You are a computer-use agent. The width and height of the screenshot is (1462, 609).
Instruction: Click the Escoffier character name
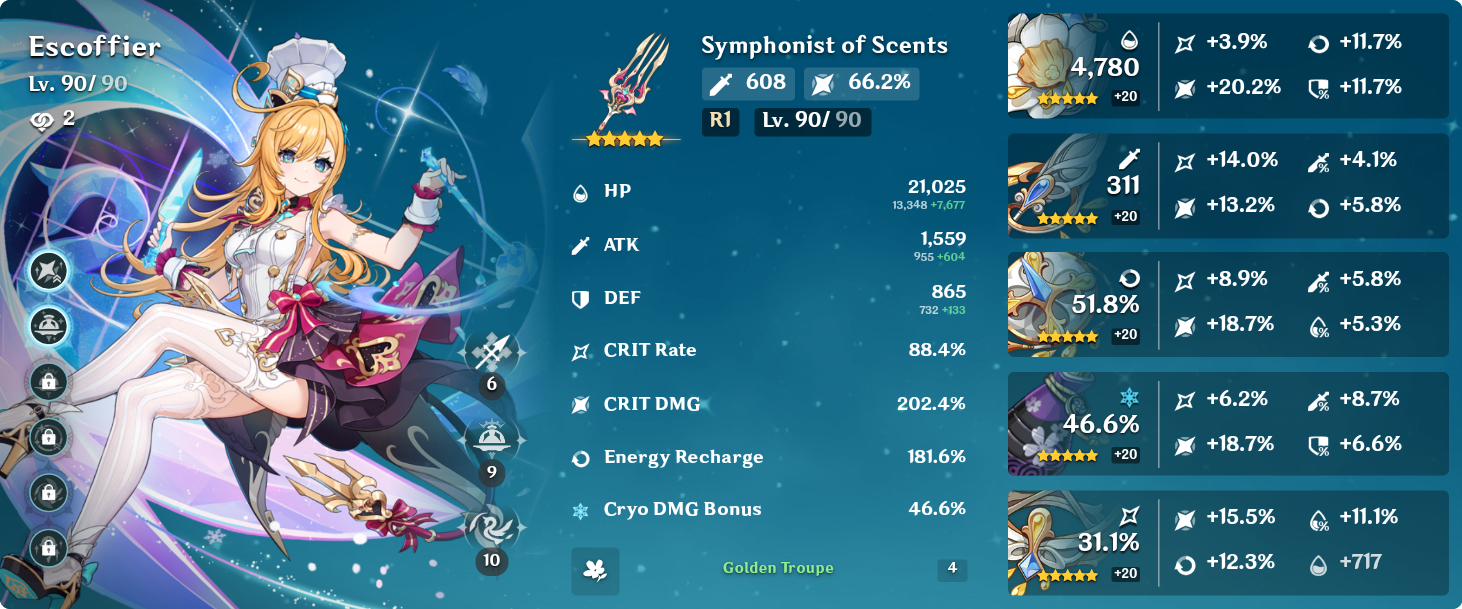[x=94, y=46]
